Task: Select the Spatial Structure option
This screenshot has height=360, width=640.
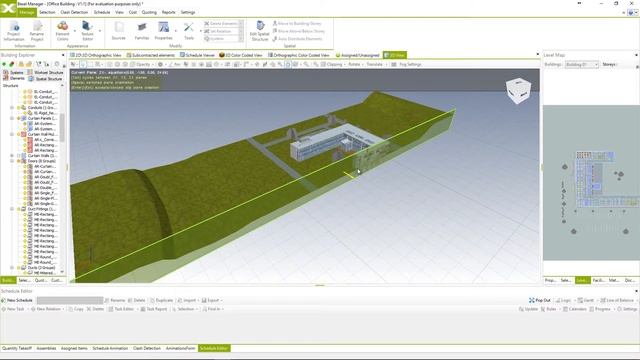Action: pos(45,78)
